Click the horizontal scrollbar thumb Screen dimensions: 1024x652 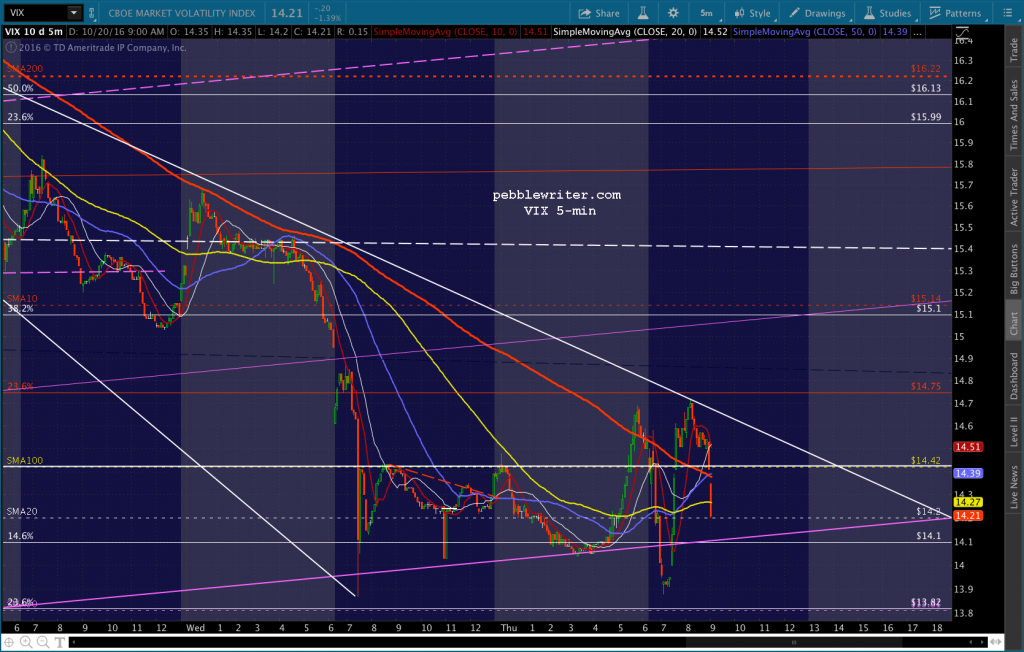click(x=793, y=643)
